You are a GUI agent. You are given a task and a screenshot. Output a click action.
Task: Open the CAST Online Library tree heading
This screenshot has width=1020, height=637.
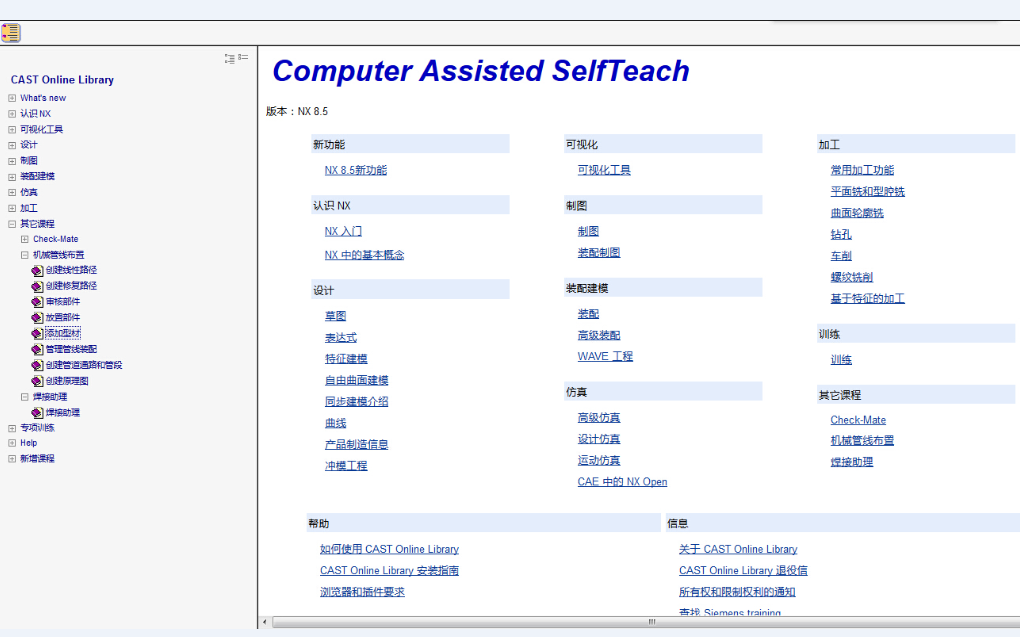click(x=62, y=80)
